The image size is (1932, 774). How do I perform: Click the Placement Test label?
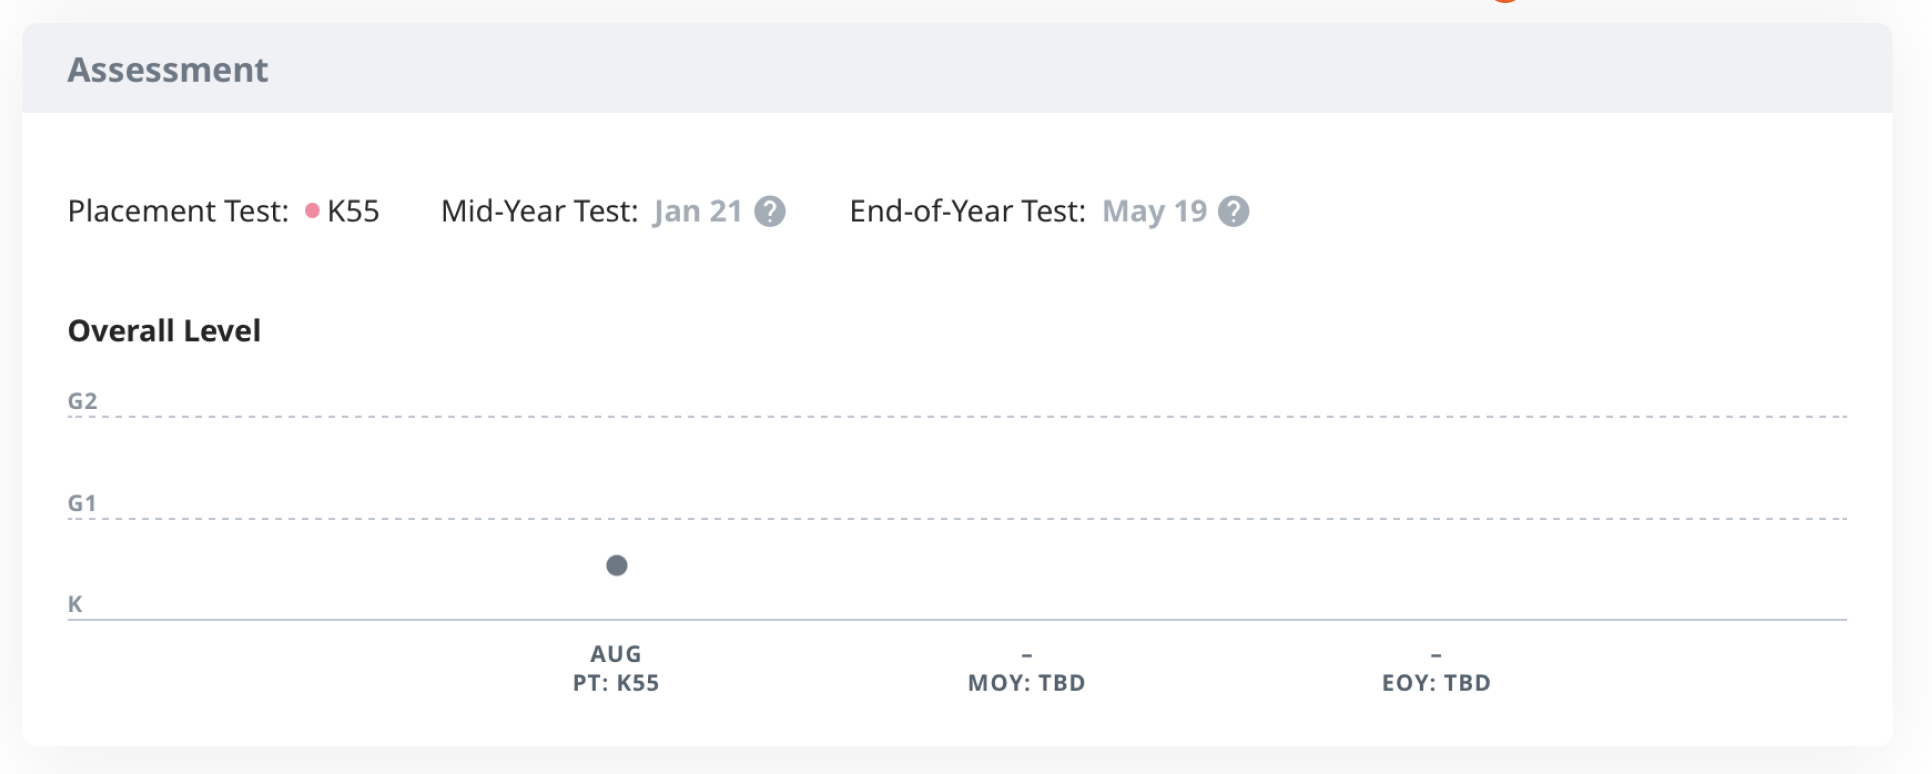point(178,211)
